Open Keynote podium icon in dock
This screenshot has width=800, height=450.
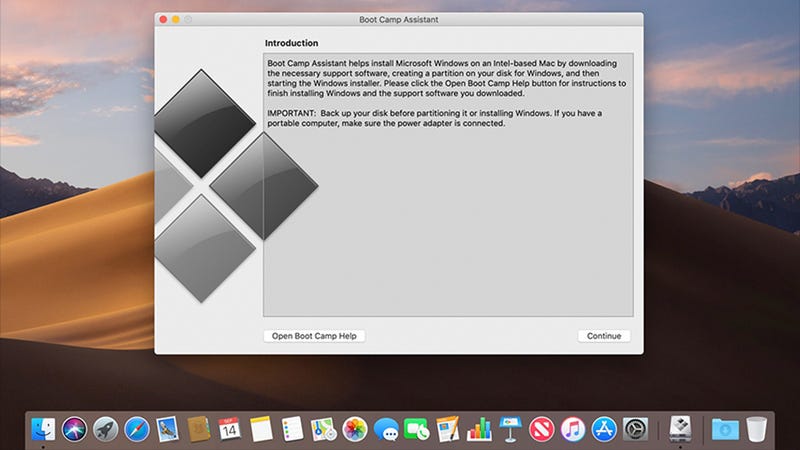pyautogui.click(x=510, y=429)
